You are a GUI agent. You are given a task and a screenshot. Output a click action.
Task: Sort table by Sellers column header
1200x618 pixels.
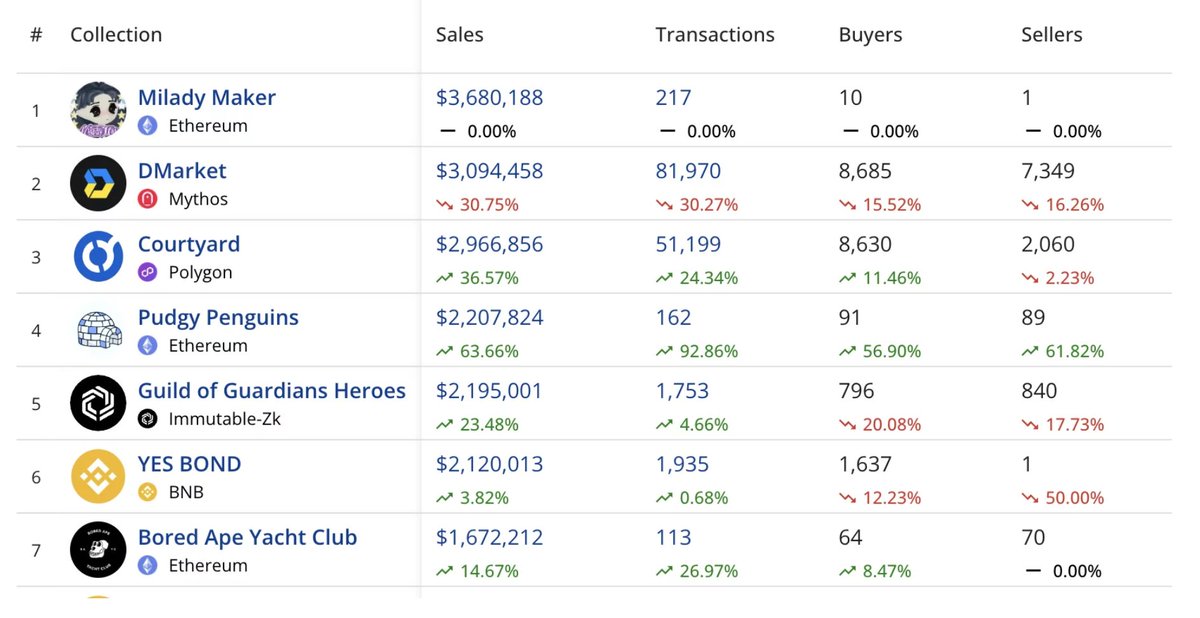point(1051,35)
